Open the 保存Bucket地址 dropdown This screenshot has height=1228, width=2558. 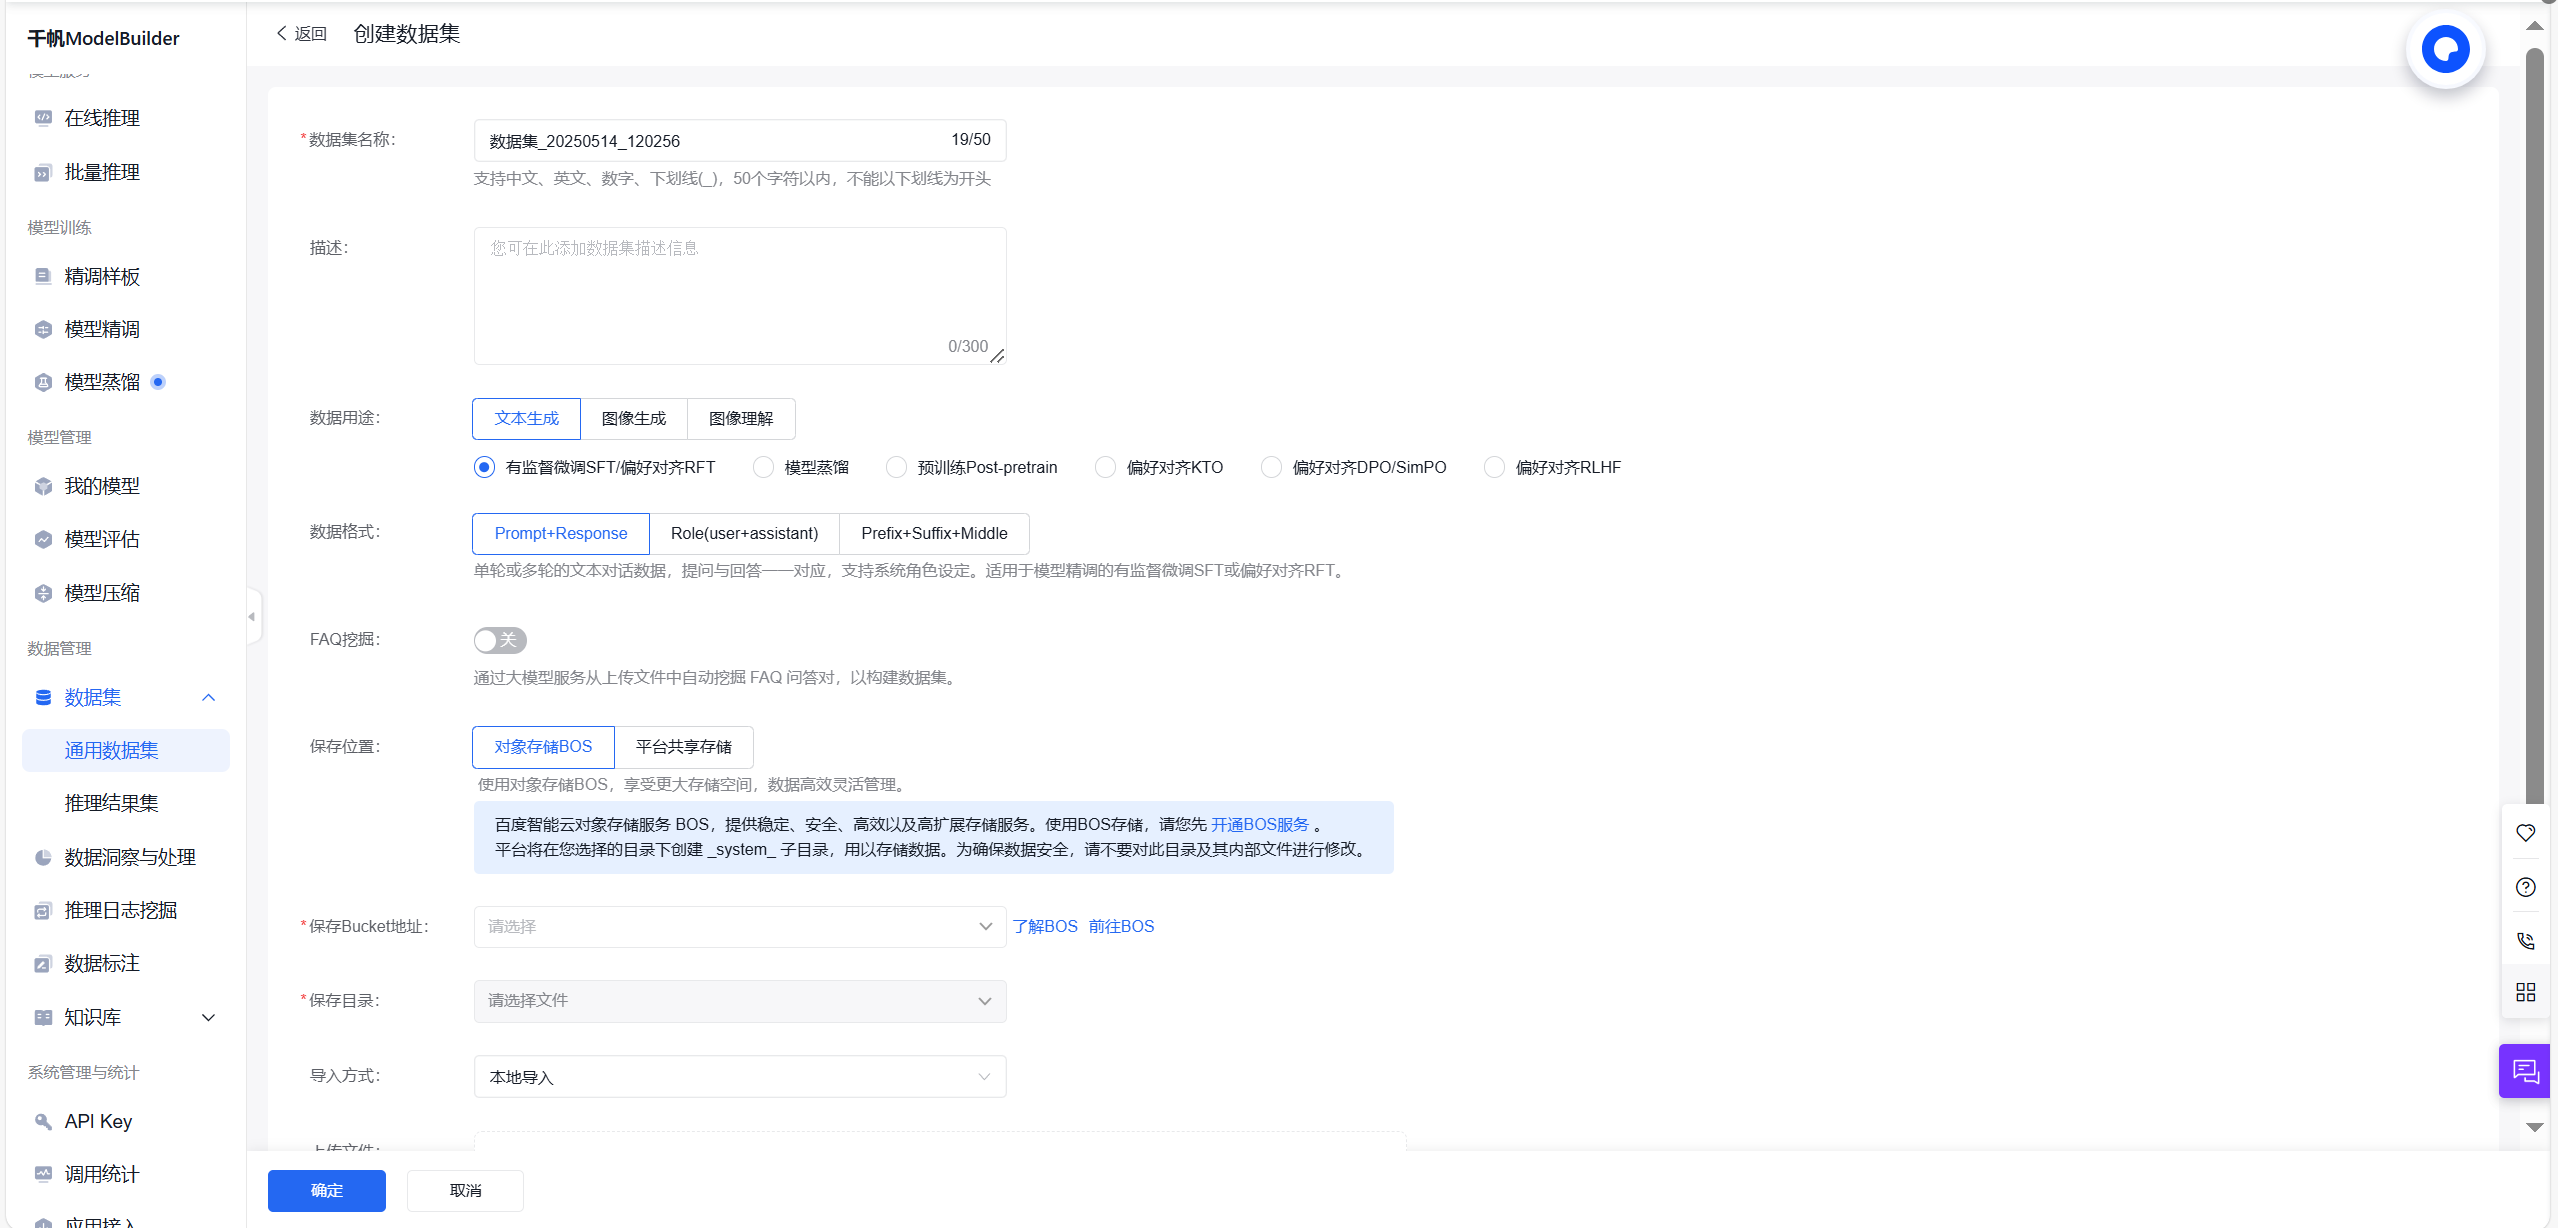[x=739, y=926]
